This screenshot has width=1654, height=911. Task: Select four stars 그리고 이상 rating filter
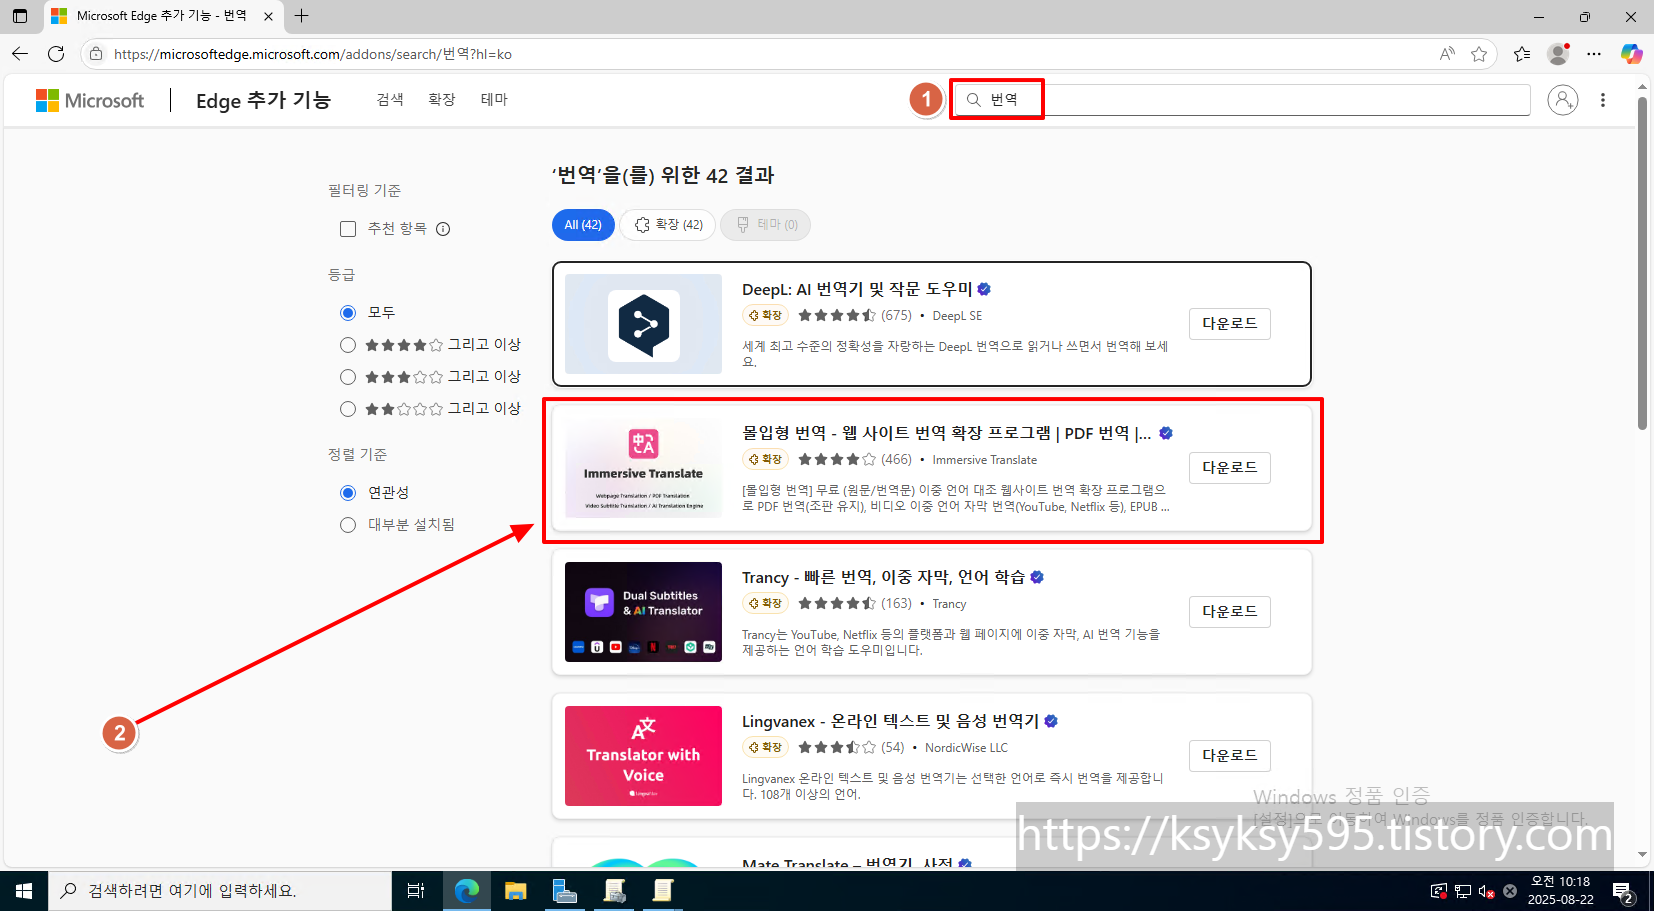[x=348, y=345]
